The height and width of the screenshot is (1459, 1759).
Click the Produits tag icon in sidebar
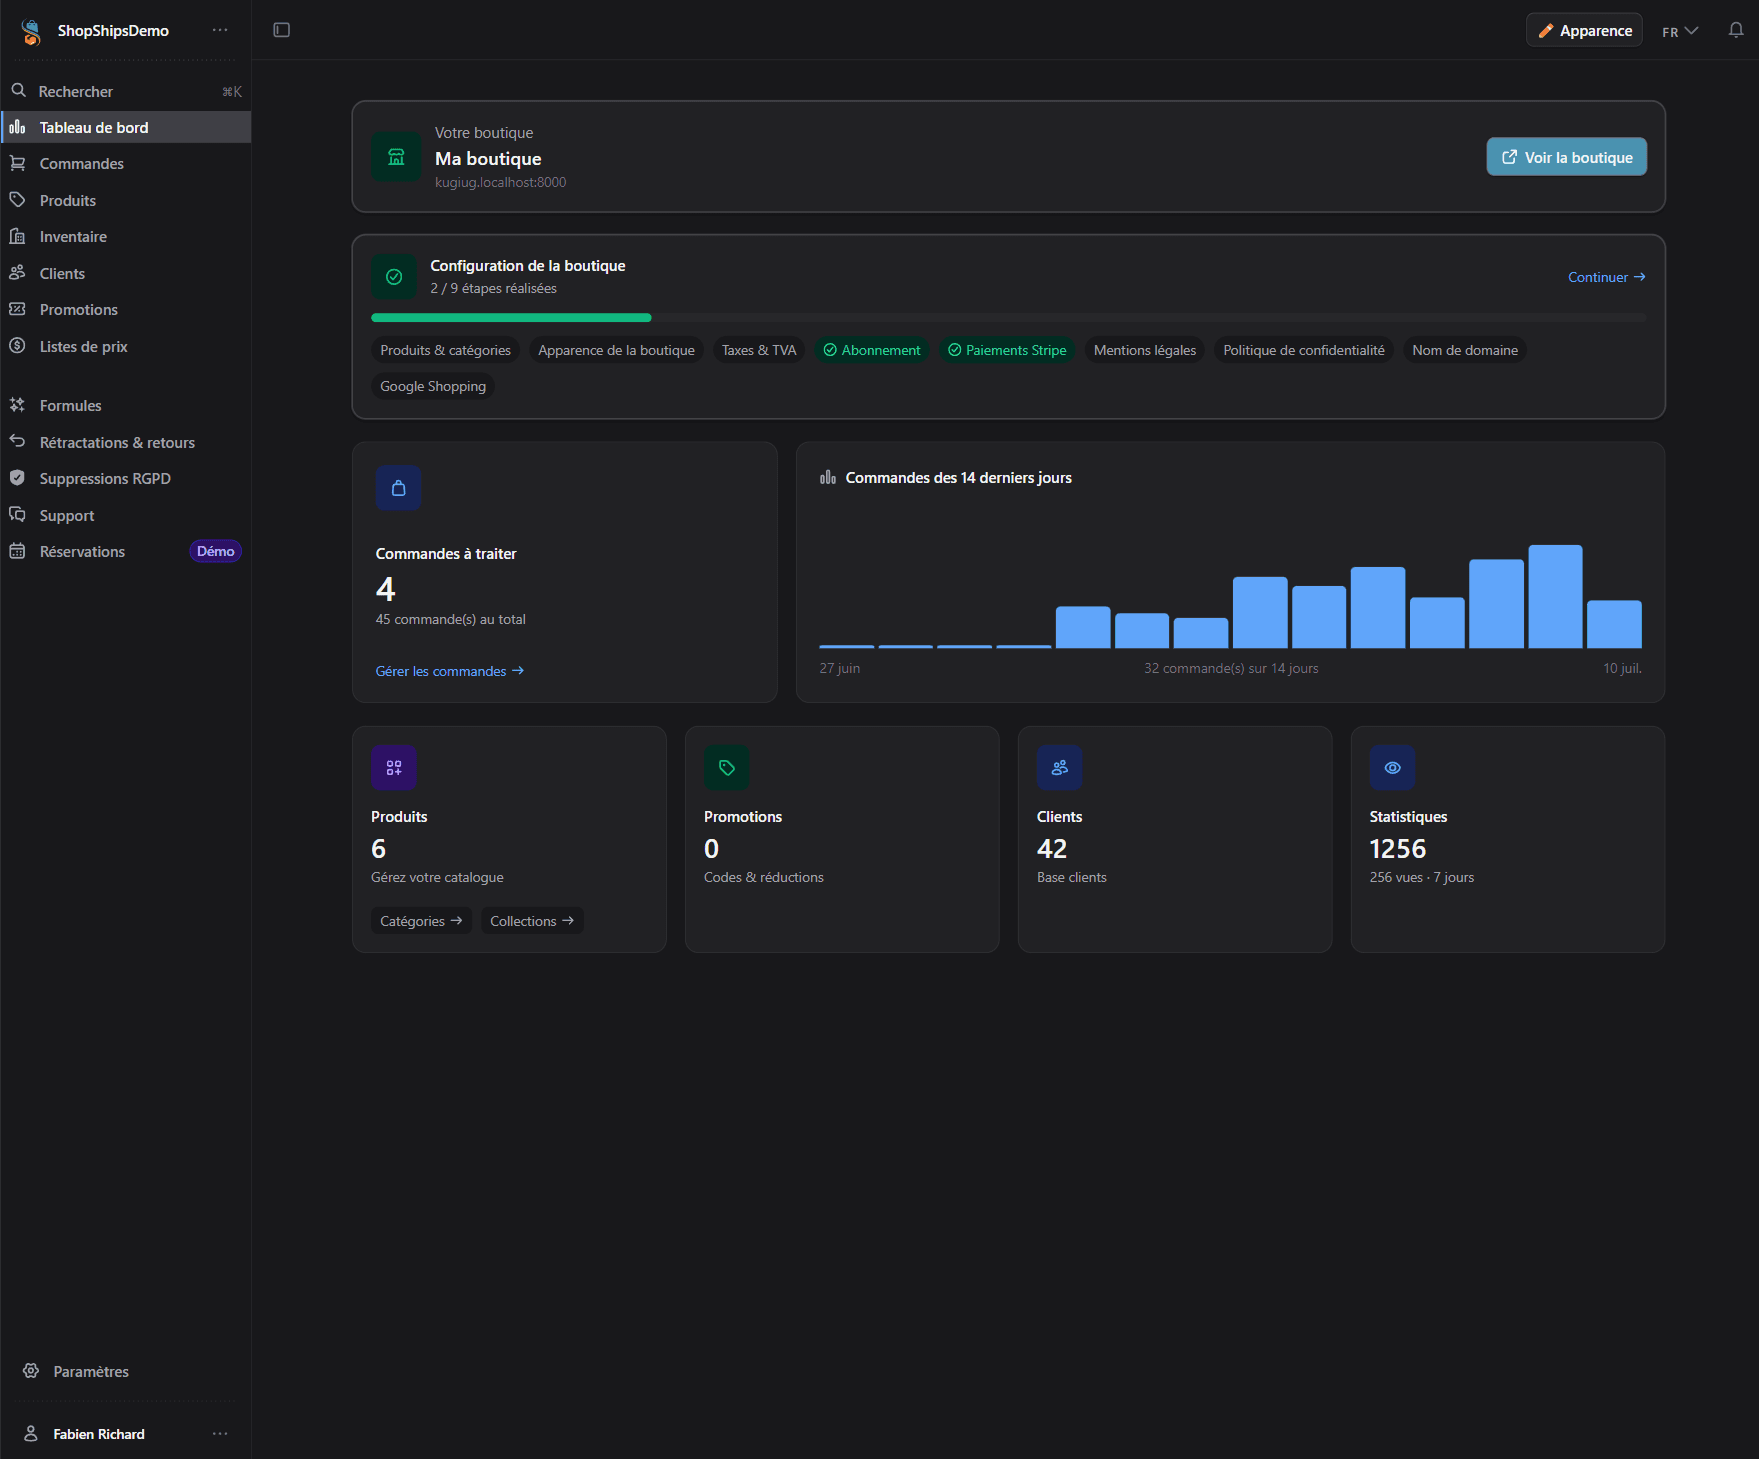tap(17, 200)
